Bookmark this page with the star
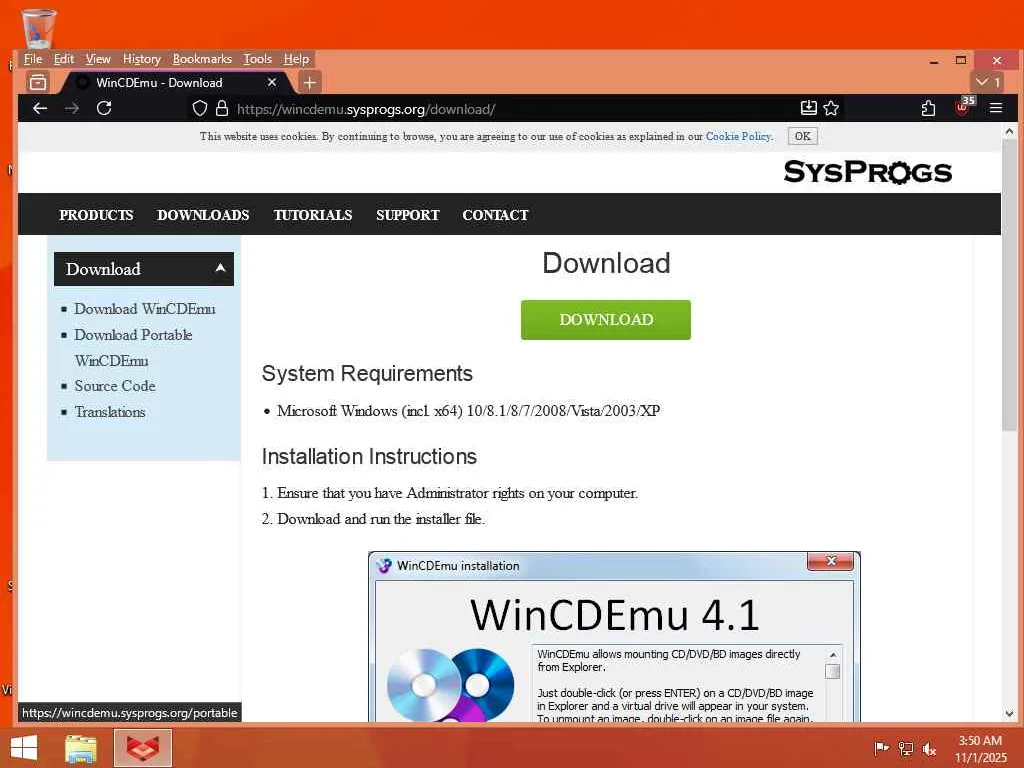 [831, 108]
